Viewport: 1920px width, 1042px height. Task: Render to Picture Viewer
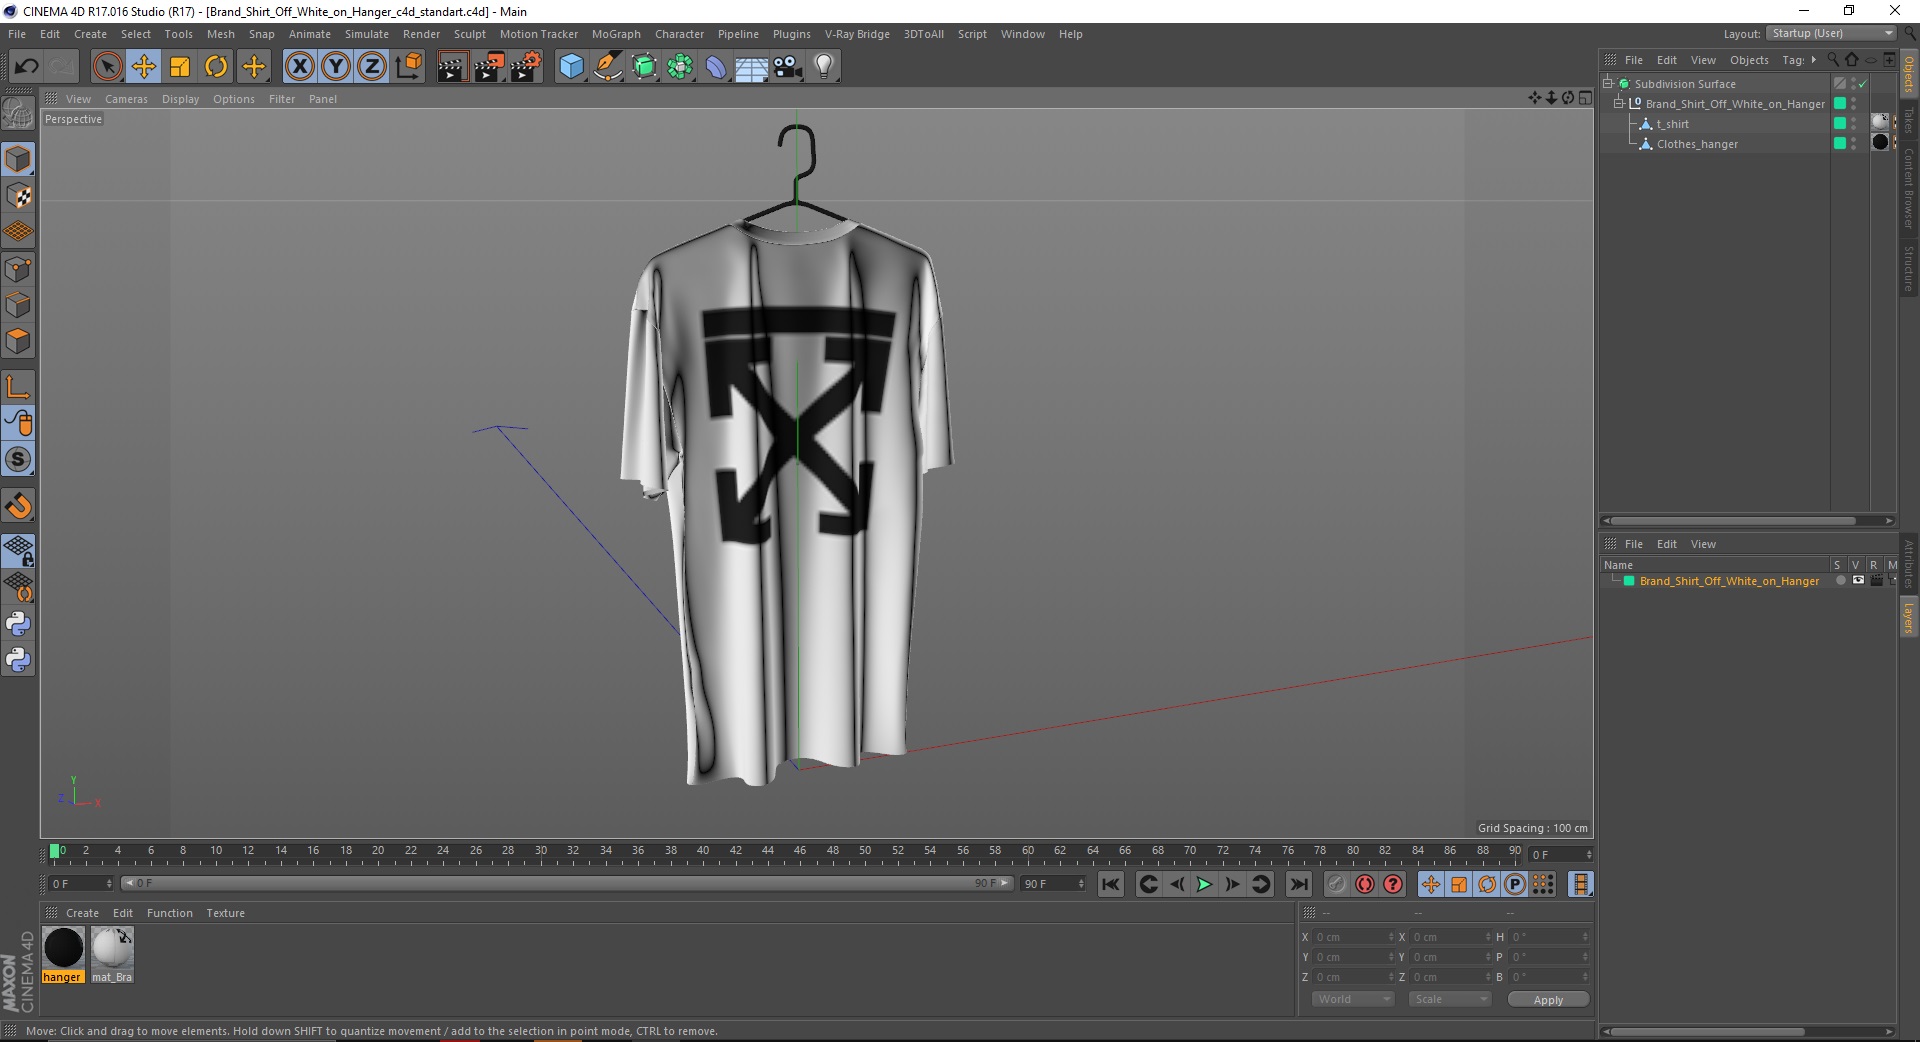pos(489,67)
